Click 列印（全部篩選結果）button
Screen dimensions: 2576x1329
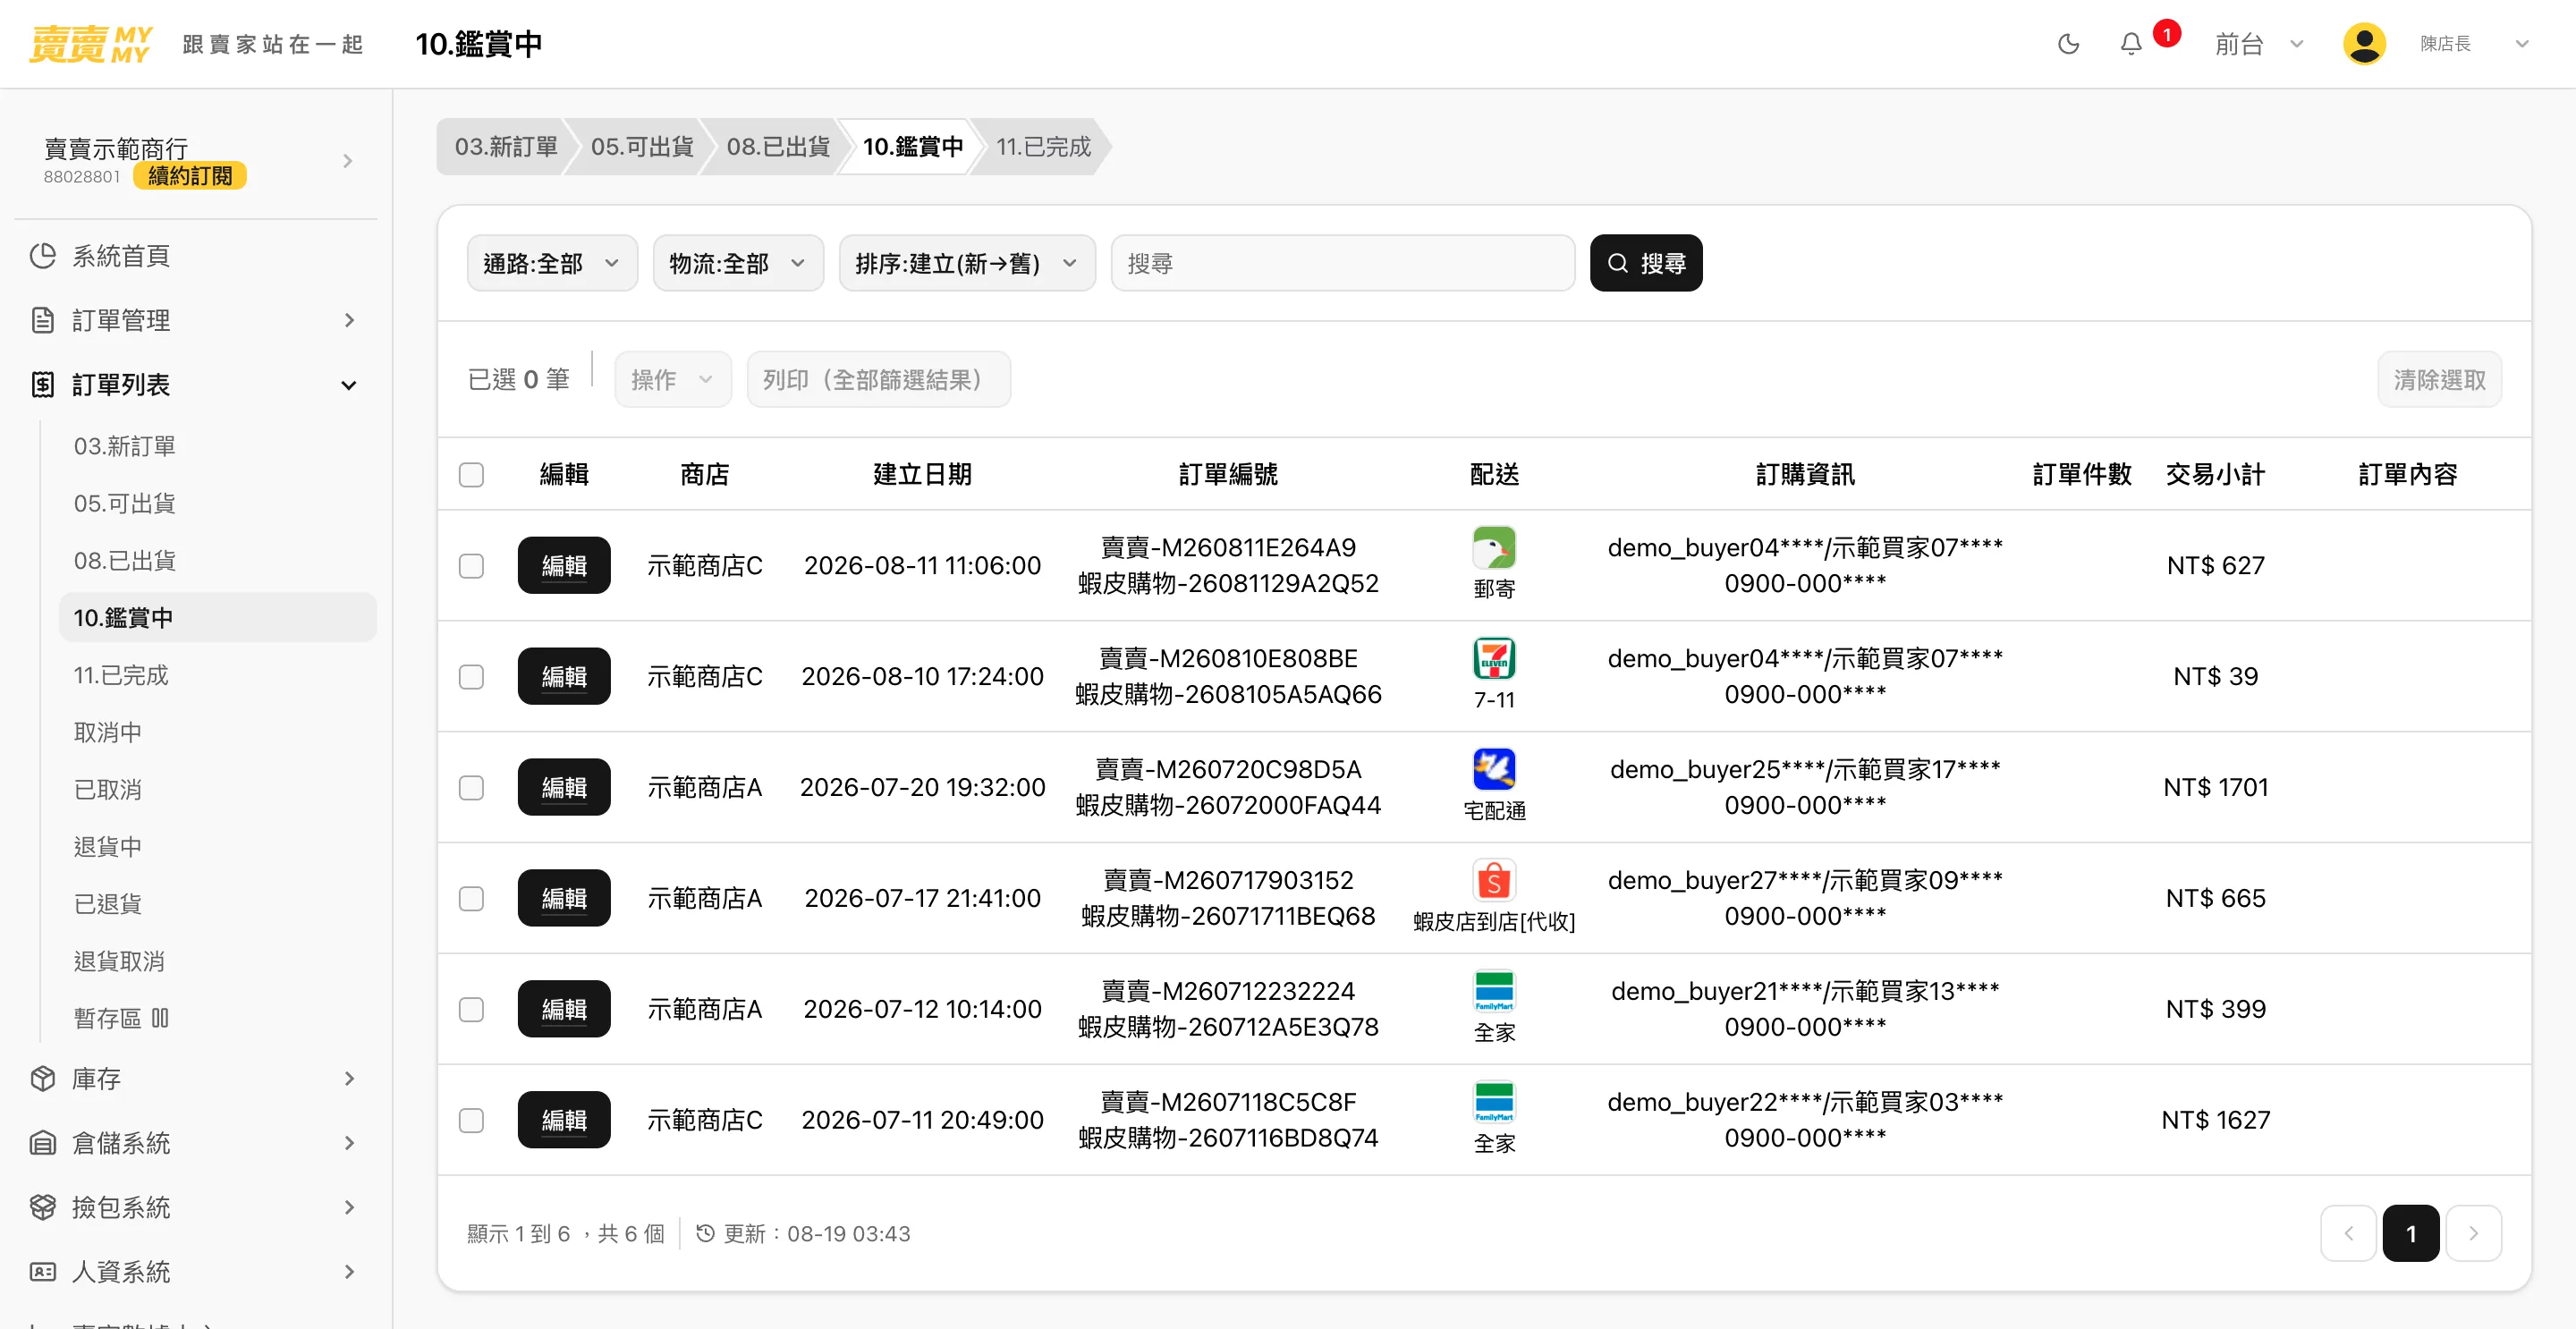coord(879,379)
